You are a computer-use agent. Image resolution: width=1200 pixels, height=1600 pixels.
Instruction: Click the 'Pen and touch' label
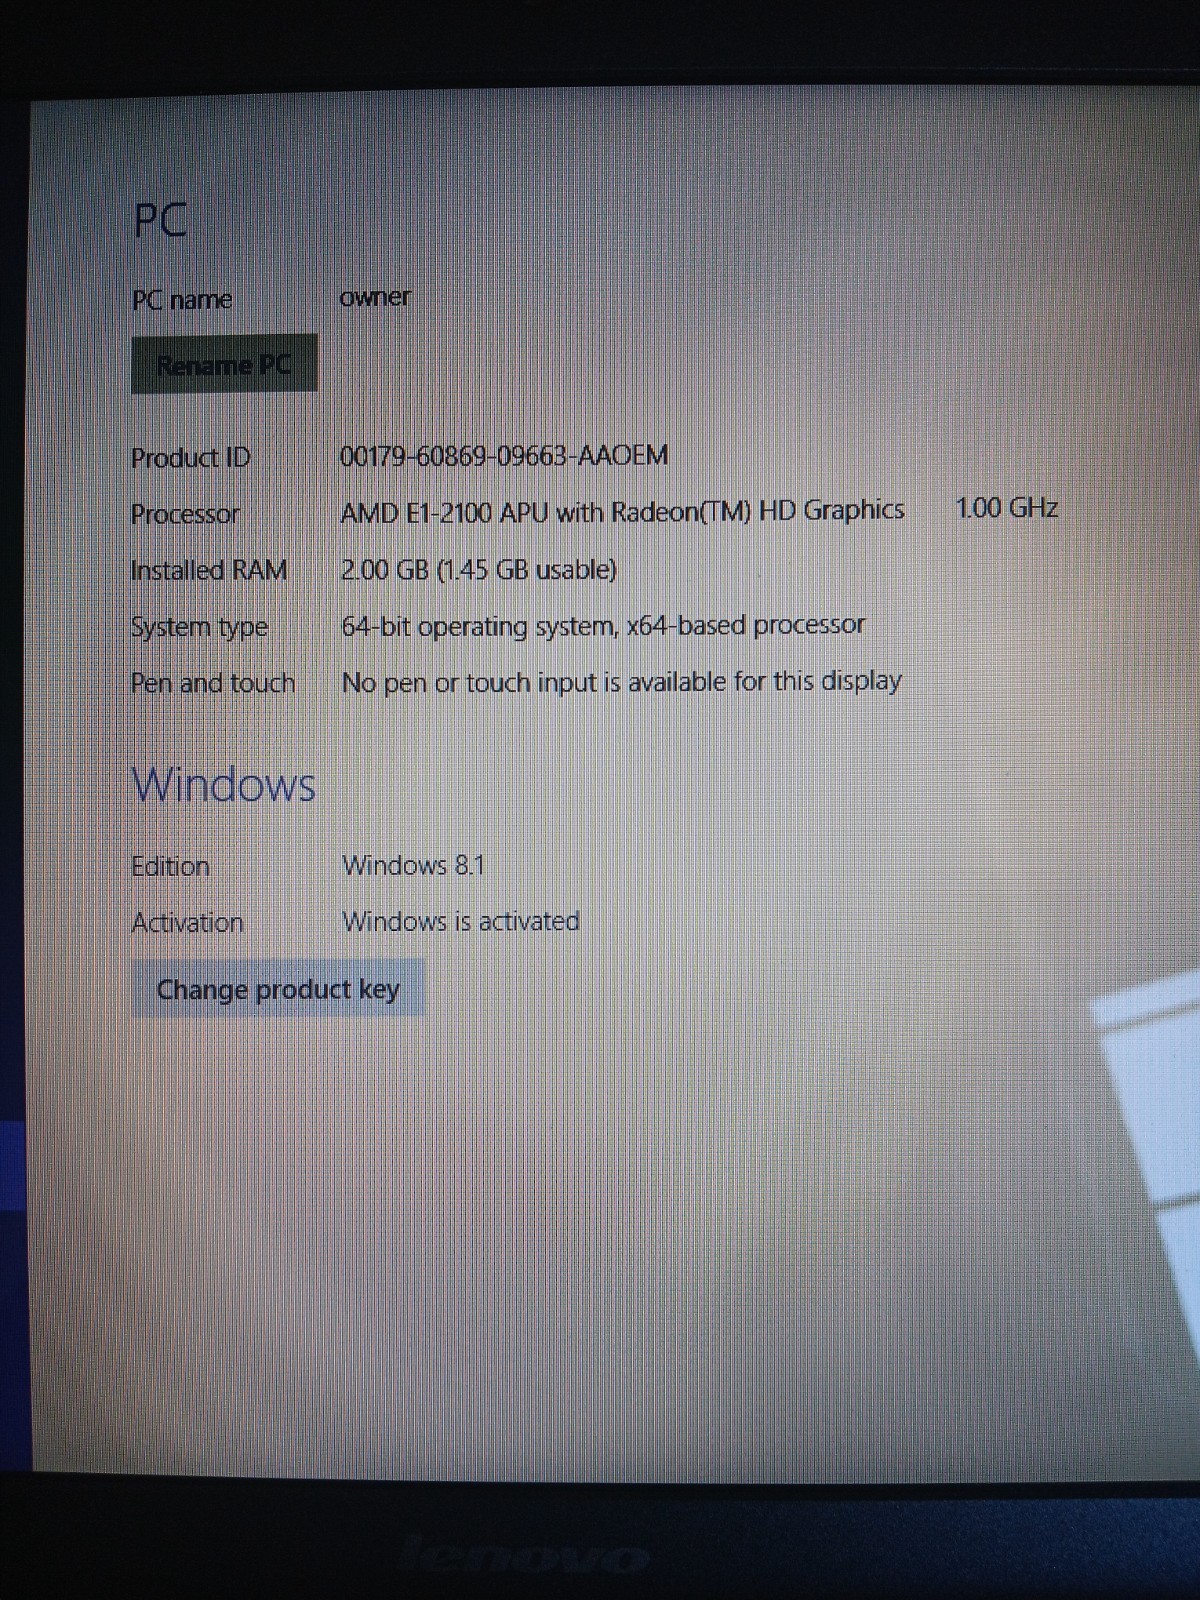click(213, 683)
